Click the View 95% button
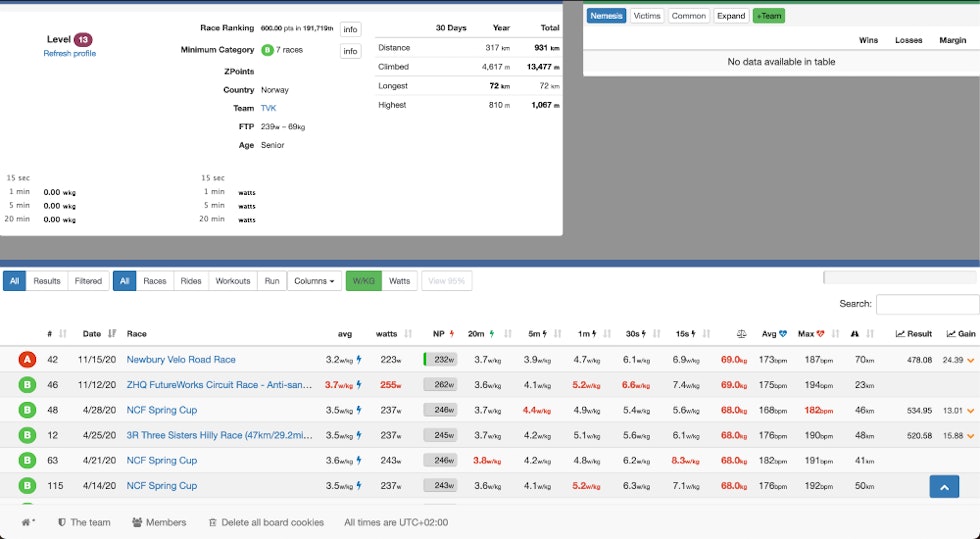Viewport: 980px width, 539px height. click(x=446, y=281)
